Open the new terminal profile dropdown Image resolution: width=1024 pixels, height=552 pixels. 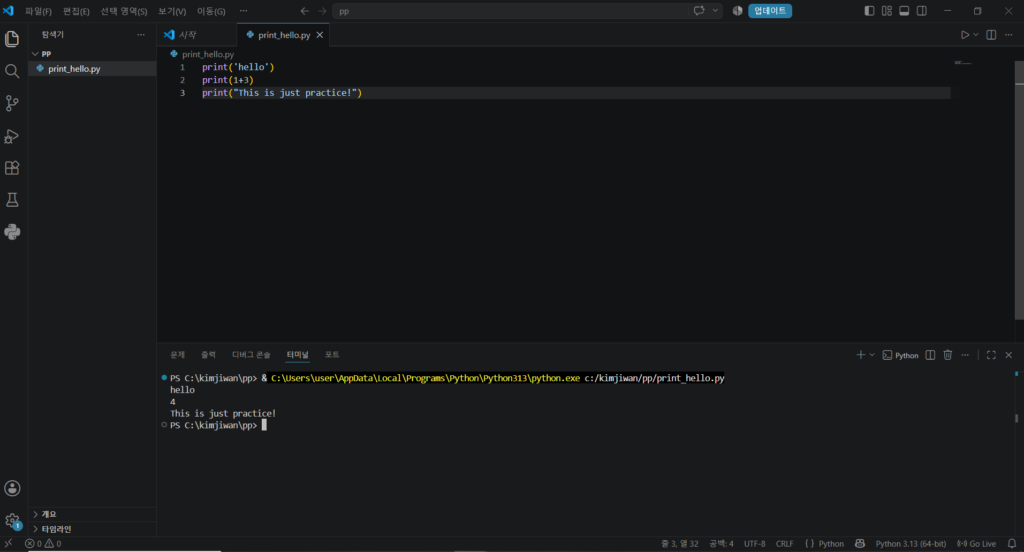(x=872, y=355)
